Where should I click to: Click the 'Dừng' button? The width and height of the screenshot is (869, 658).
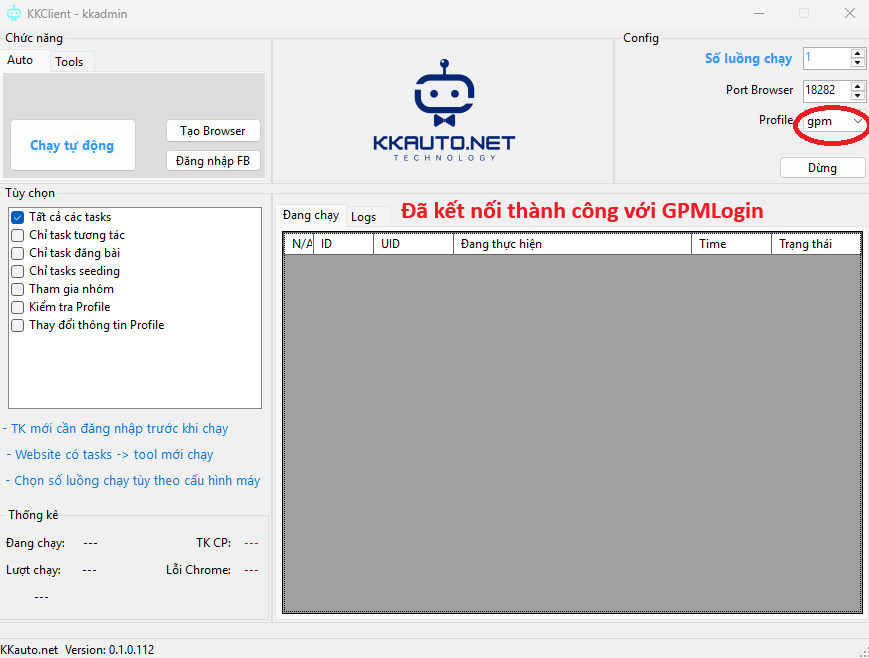click(822, 168)
